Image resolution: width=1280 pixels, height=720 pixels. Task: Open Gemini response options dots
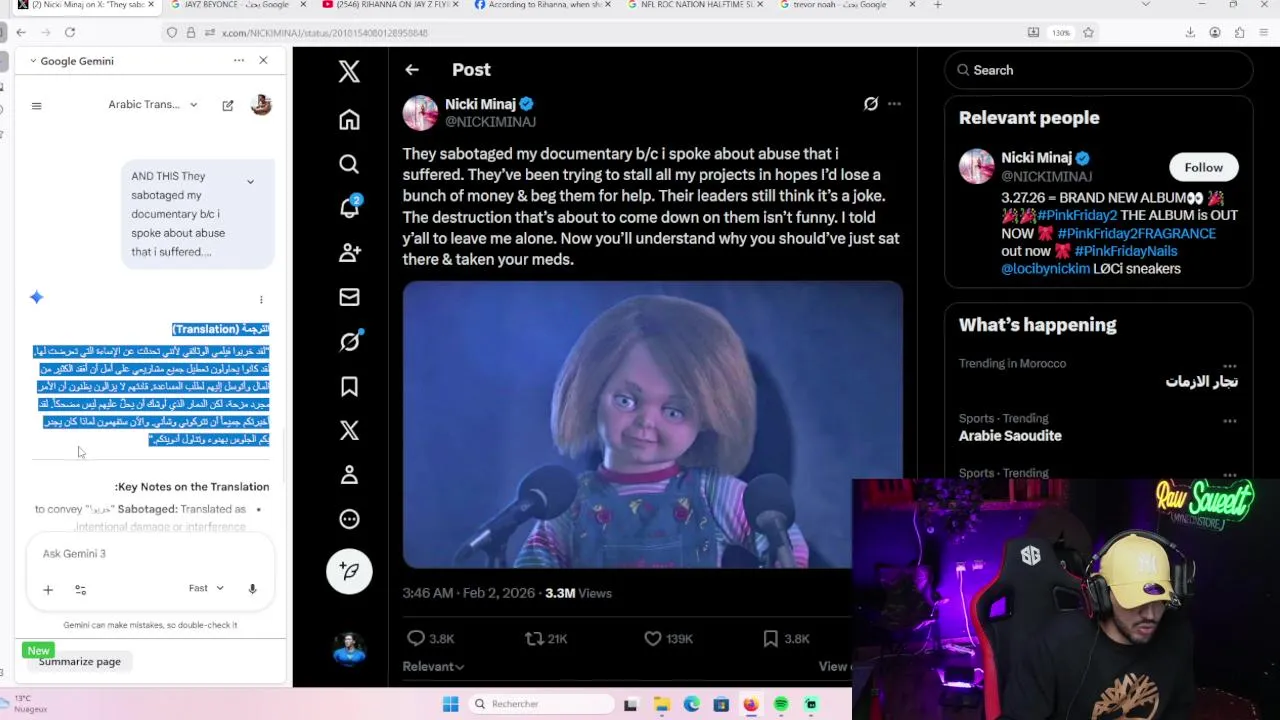pos(261,299)
